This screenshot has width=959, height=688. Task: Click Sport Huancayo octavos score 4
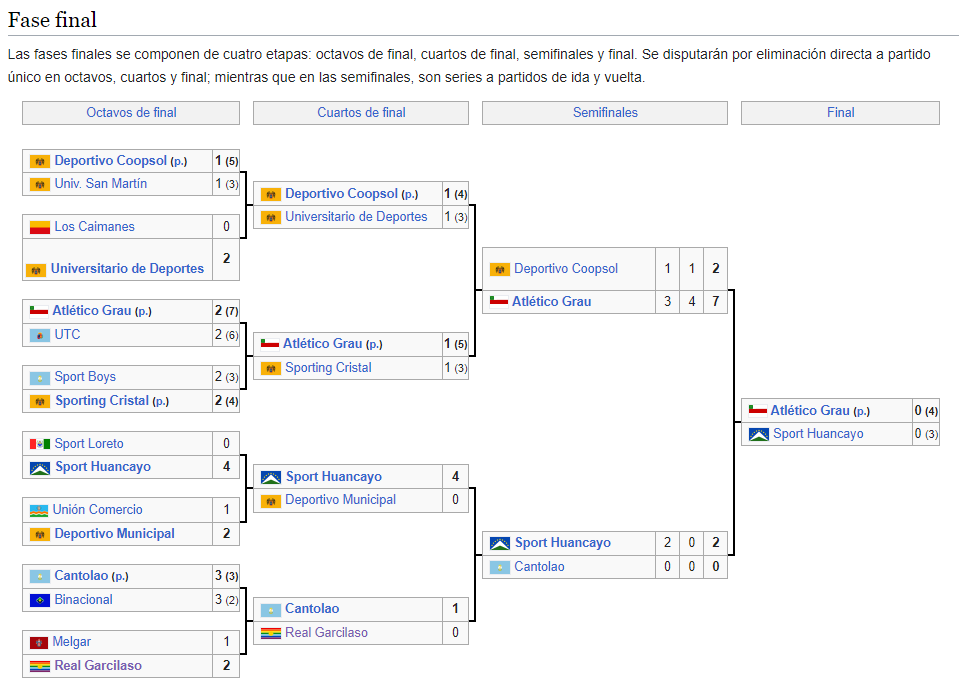click(226, 467)
